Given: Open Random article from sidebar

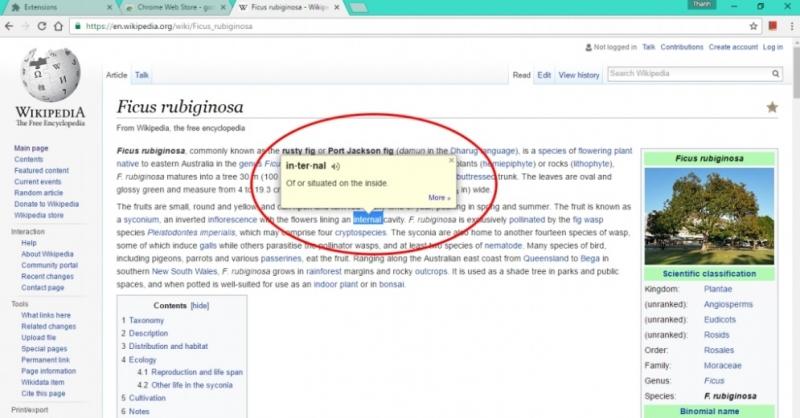Looking at the screenshot, I should pos(38,193).
